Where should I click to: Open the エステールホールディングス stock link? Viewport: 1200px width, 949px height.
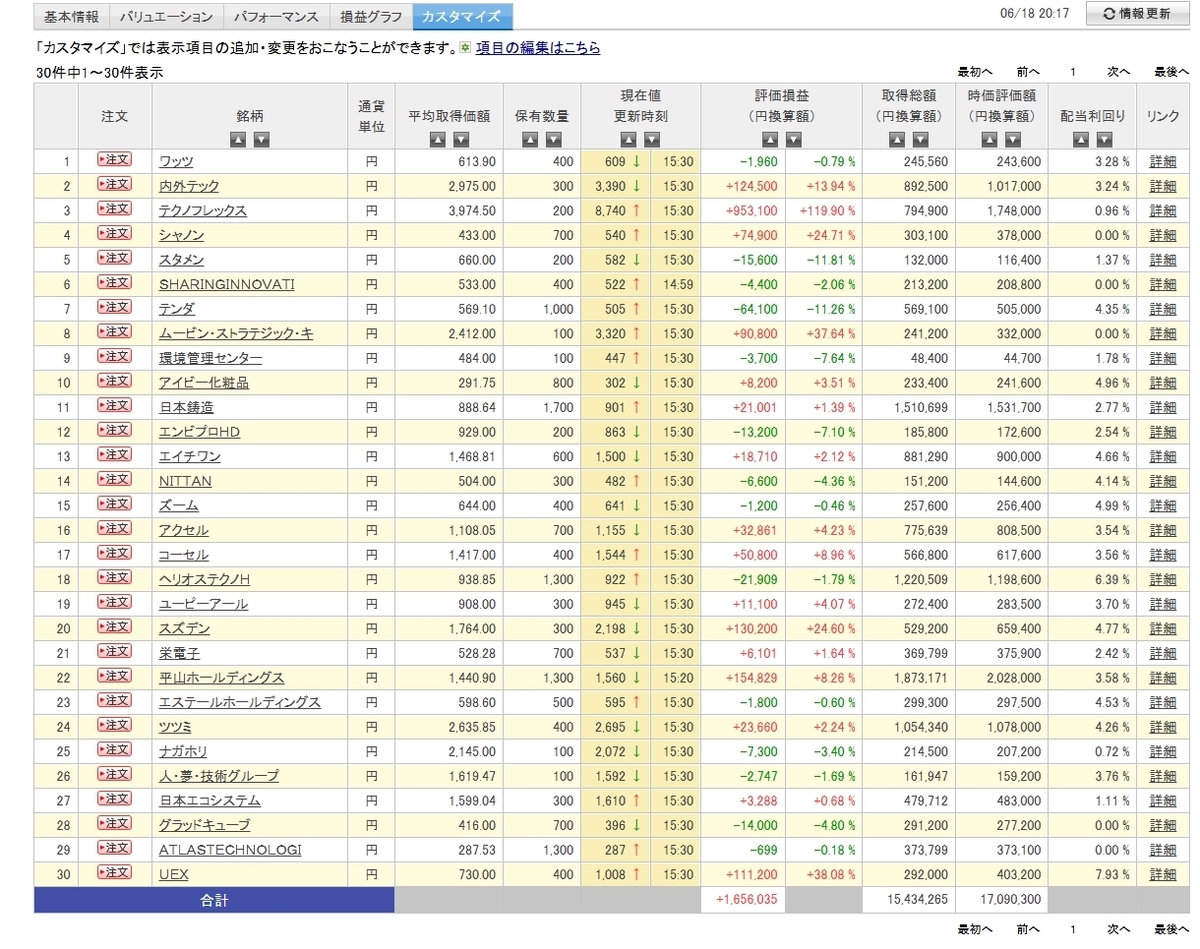(240, 702)
